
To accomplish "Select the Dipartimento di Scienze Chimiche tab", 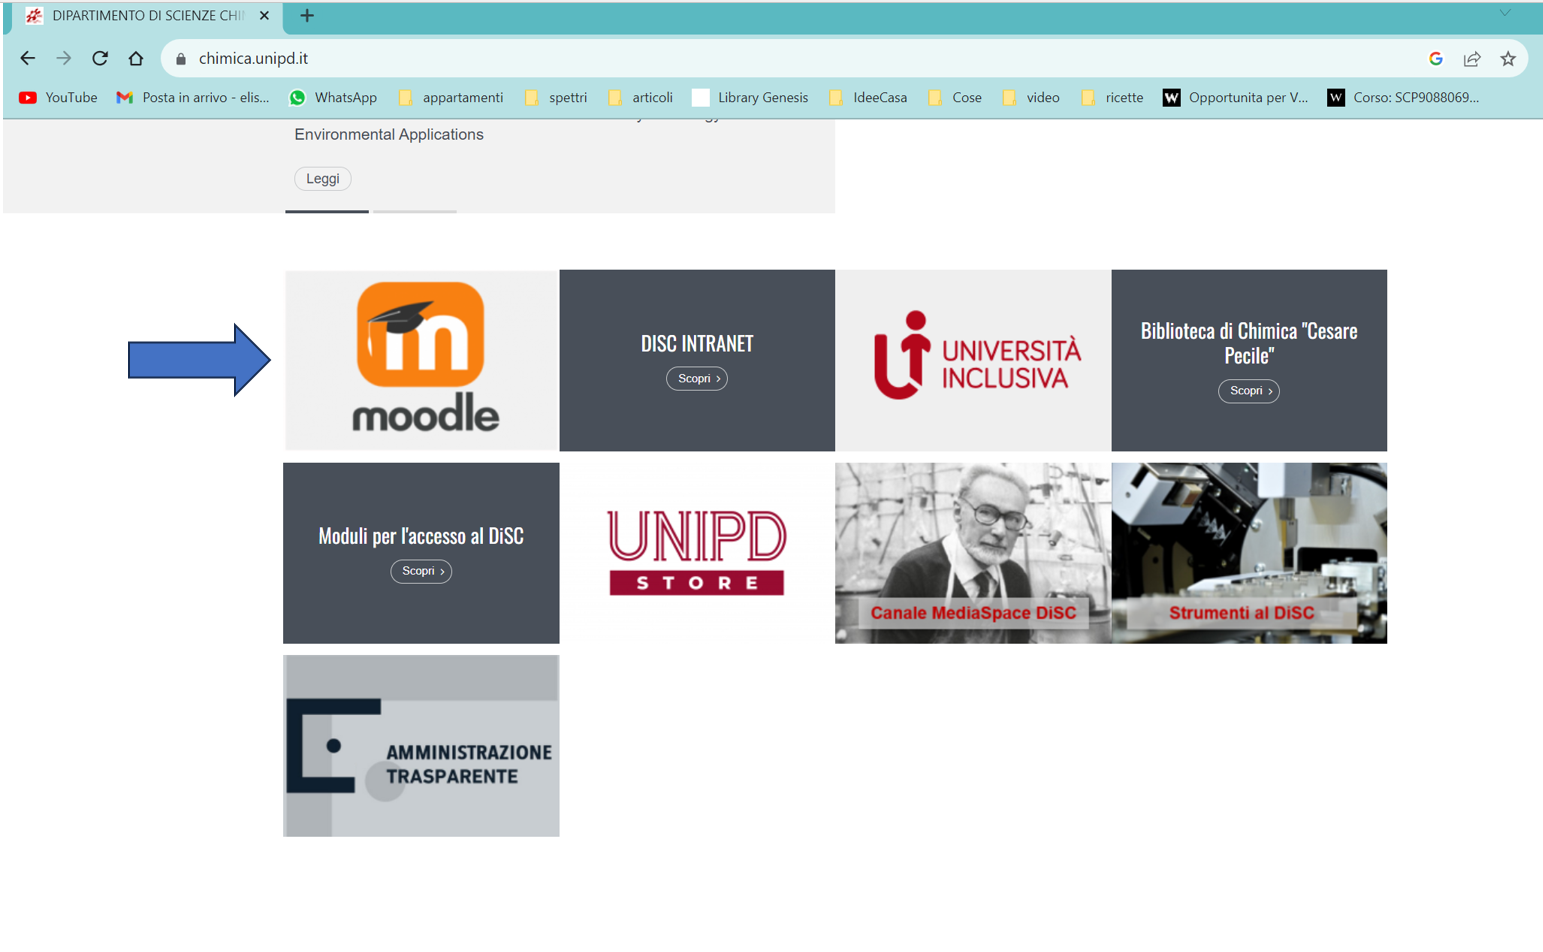I will 147,16.
